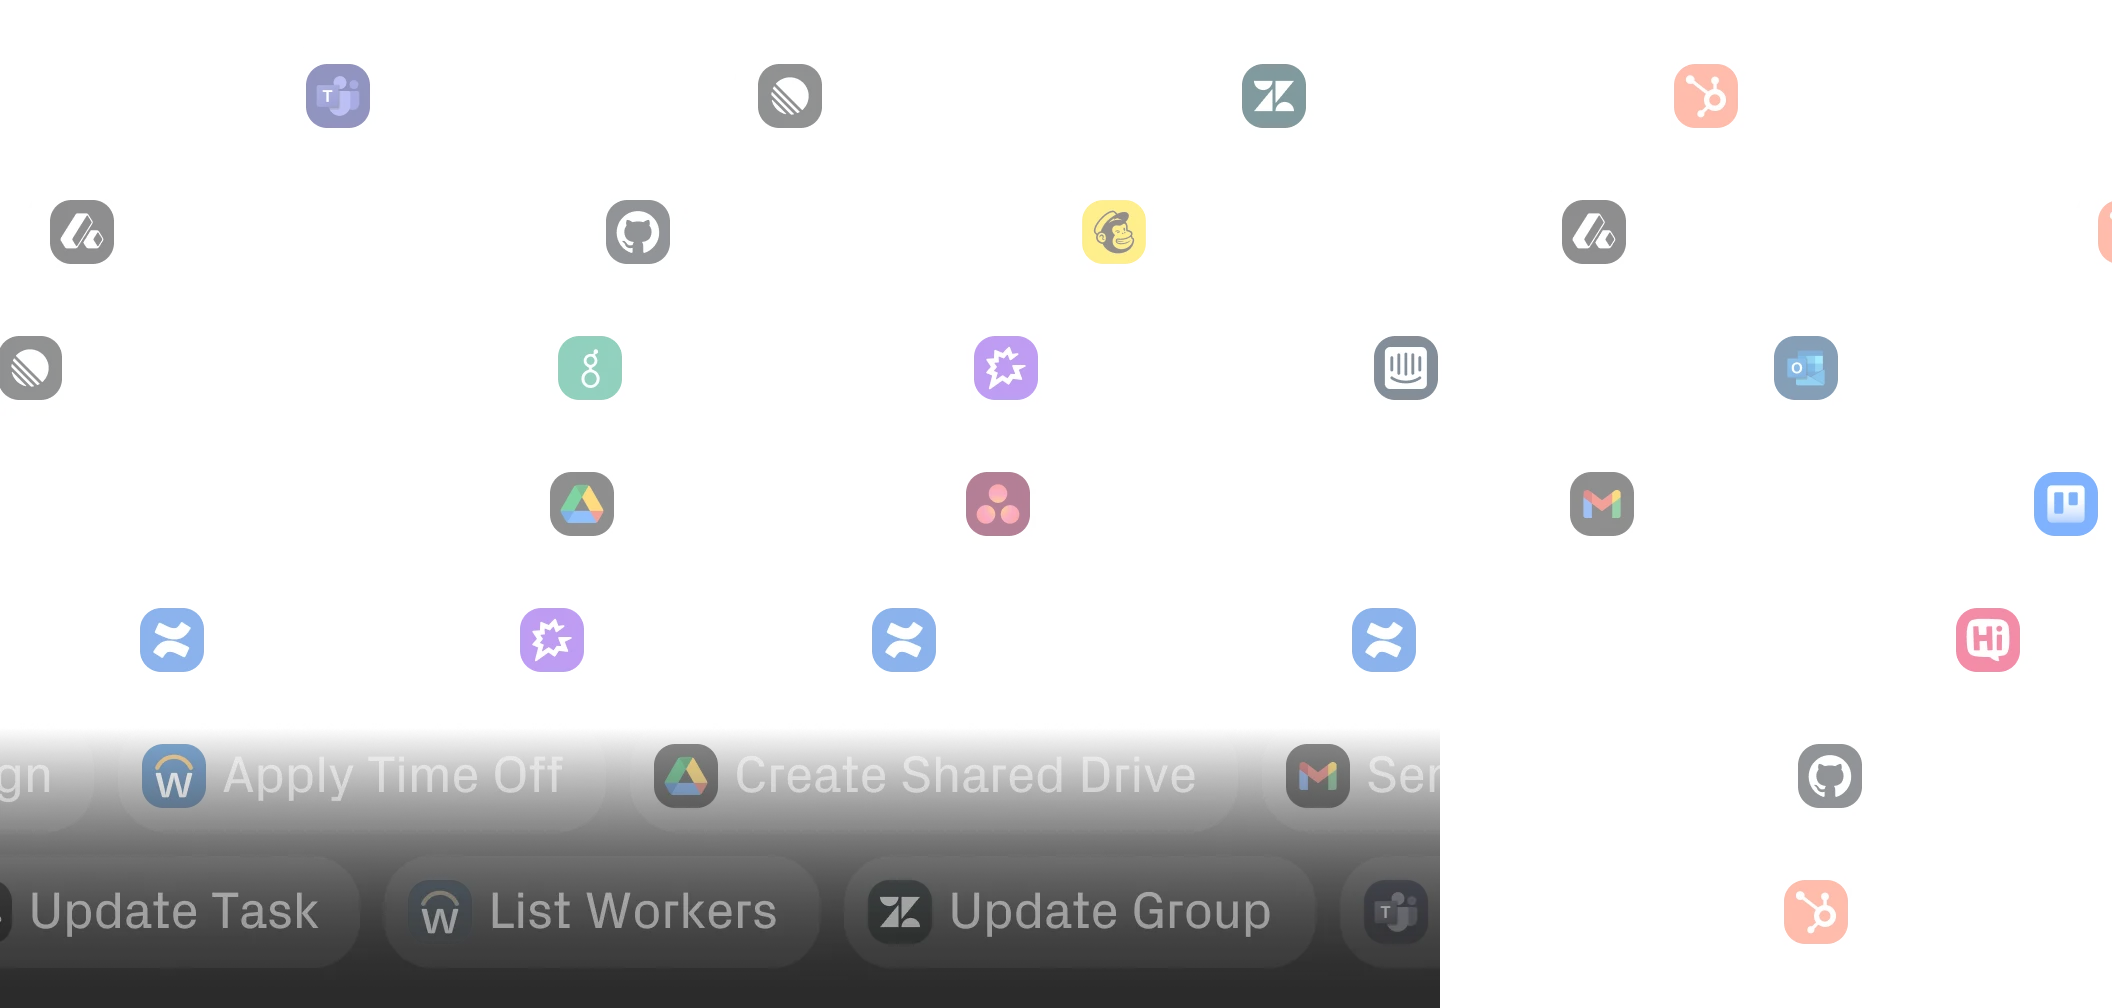This screenshot has width=2112, height=1008.
Task: Open the blue Trello icon
Action: pyautogui.click(x=2066, y=504)
